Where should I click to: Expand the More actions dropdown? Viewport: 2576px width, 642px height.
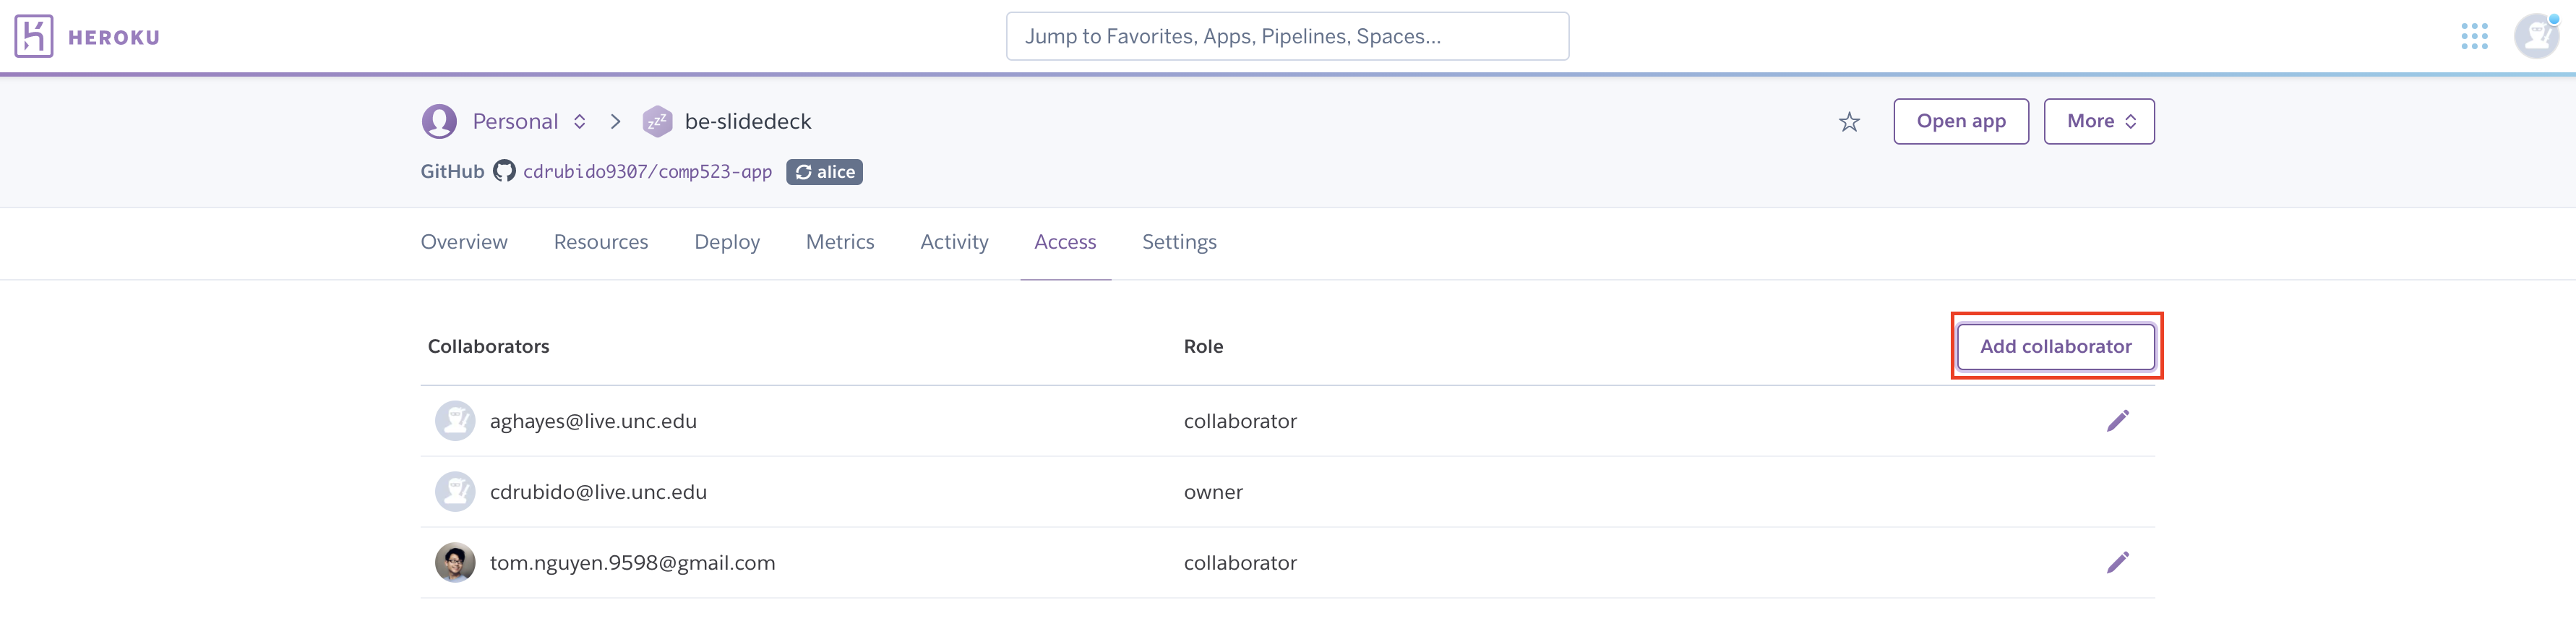pos(2098,122)
